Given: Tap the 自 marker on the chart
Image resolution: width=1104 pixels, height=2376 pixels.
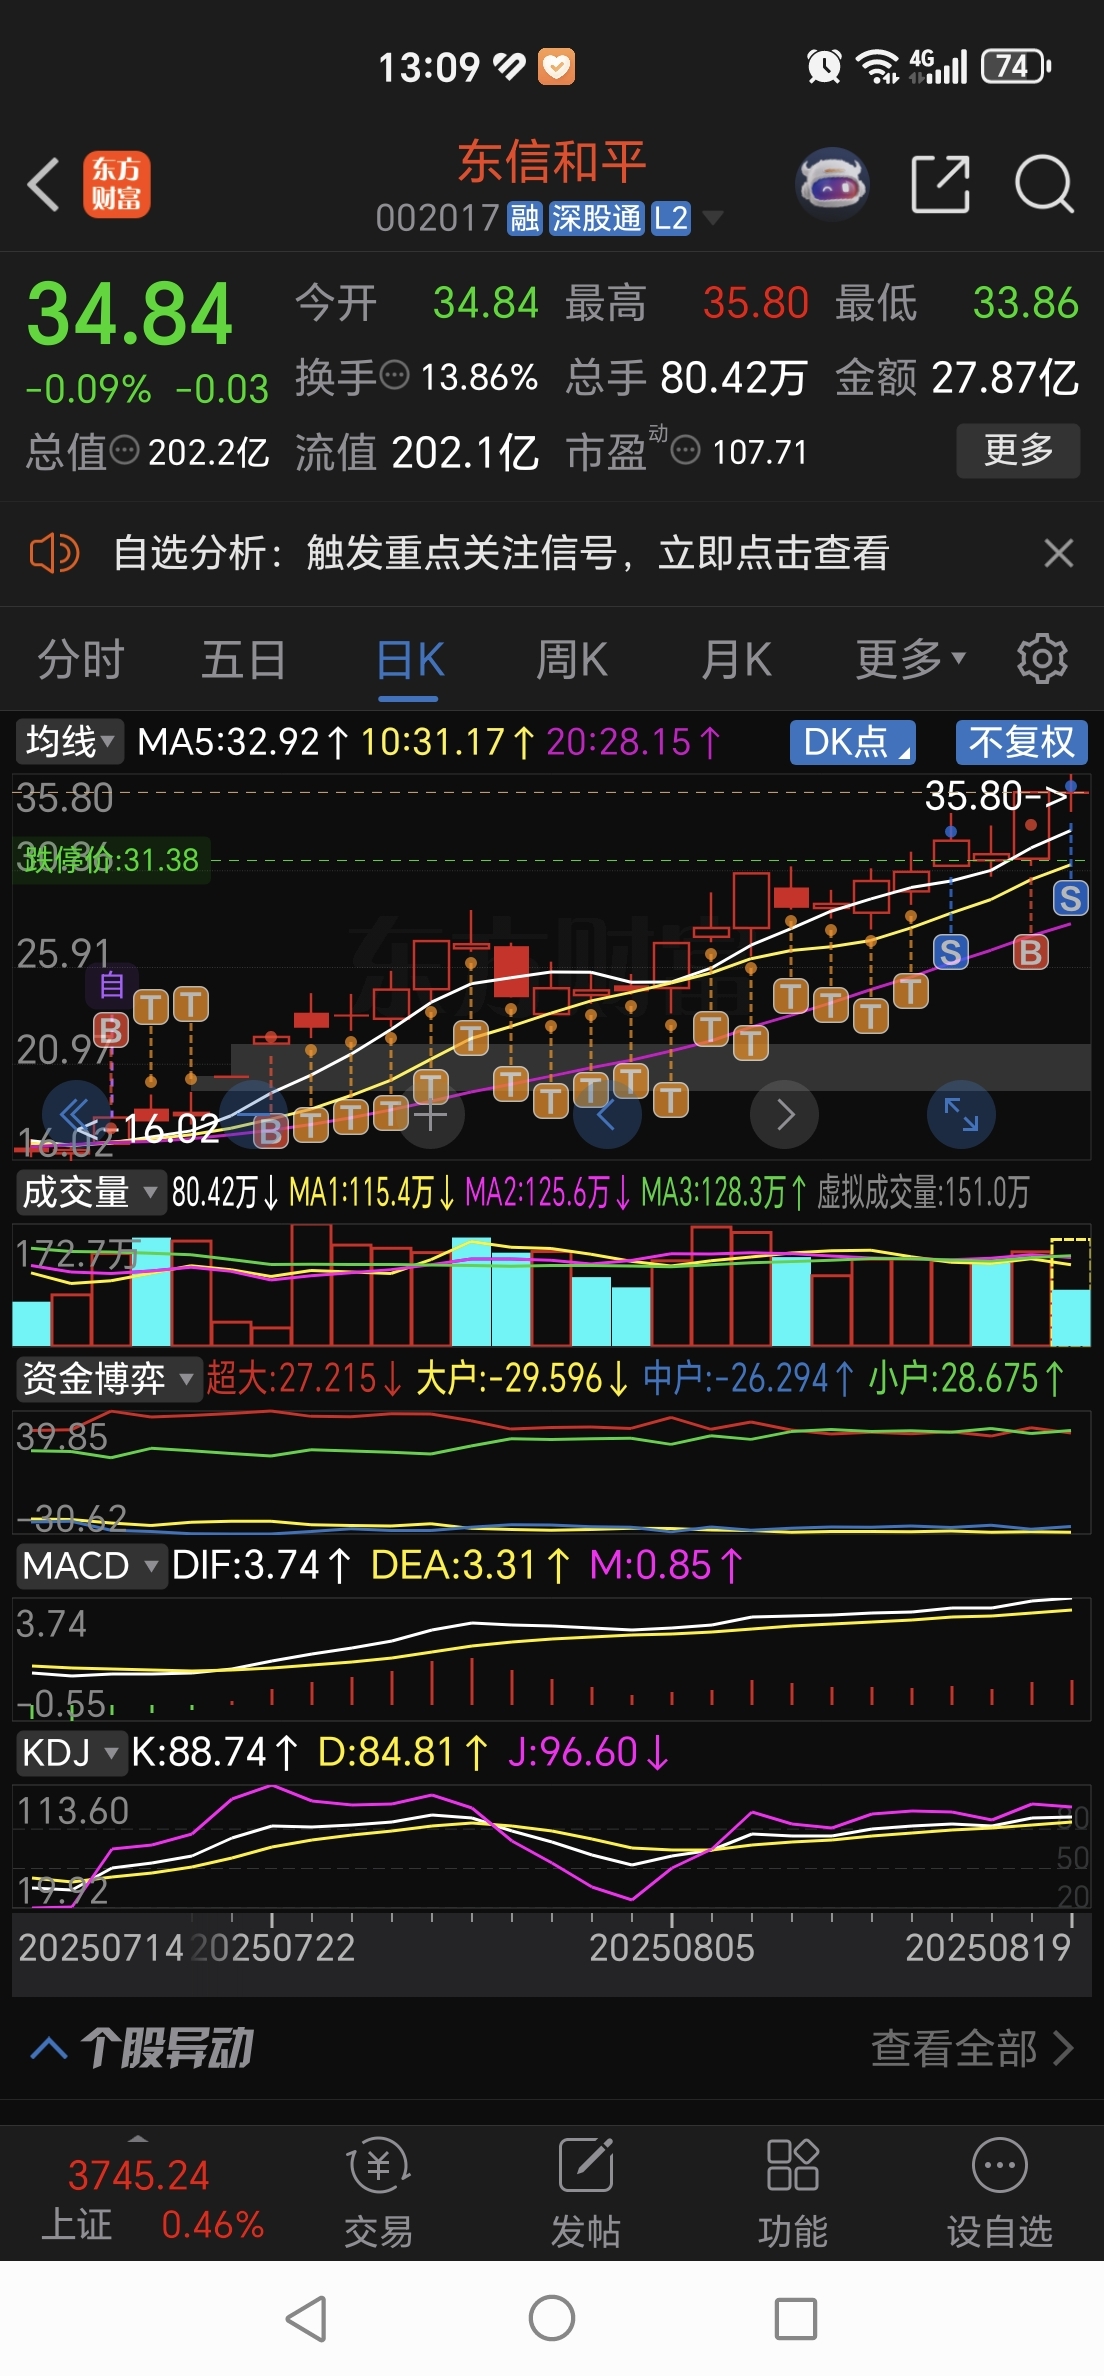Looking at the screenshot, I should 112,985.
